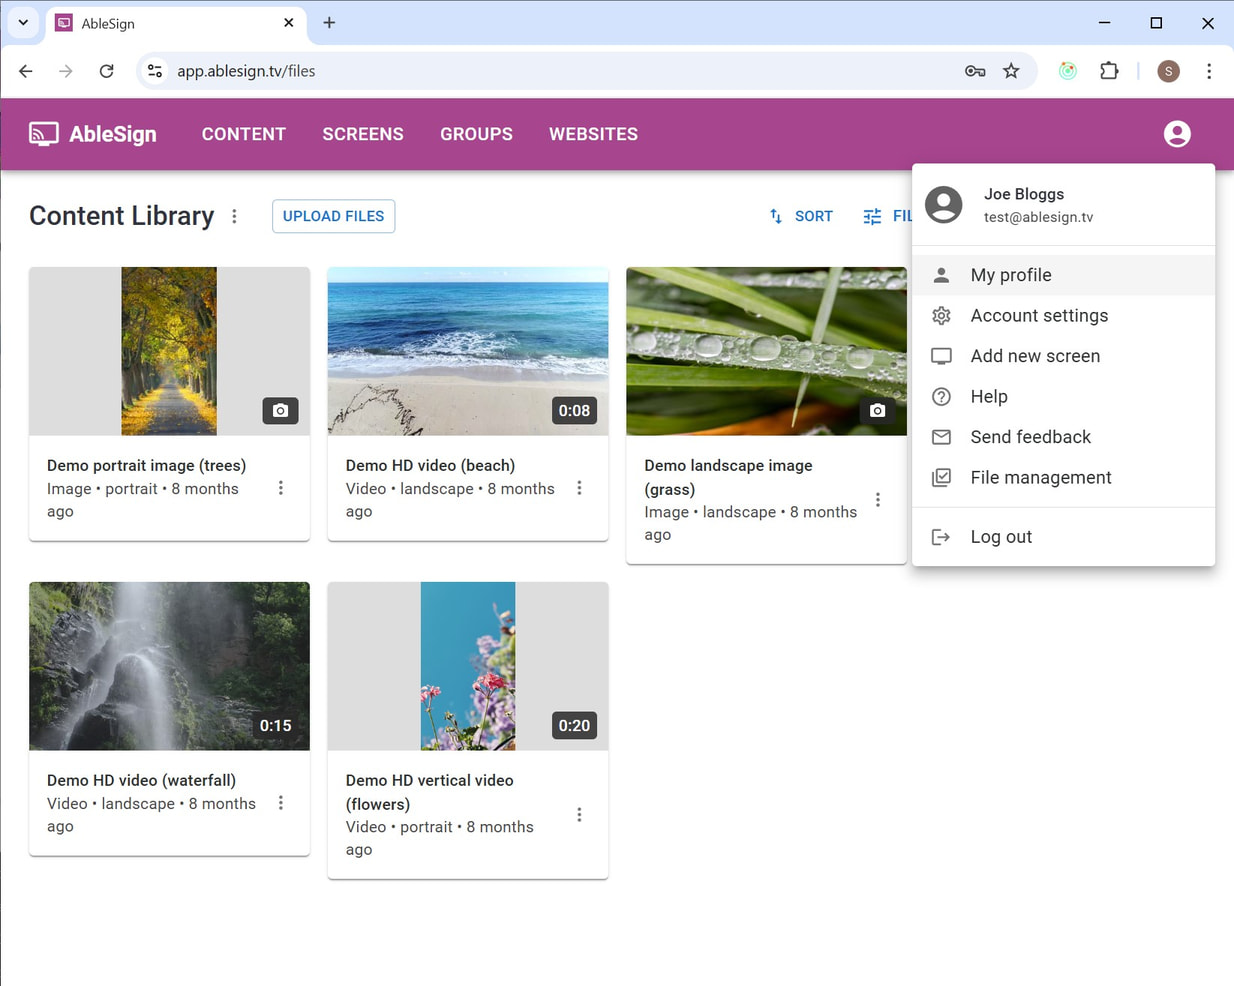The width and height of the screenshot is (1234, 986).
Task: Choose Add new screen menu item
Action: tap(1035, 356)
